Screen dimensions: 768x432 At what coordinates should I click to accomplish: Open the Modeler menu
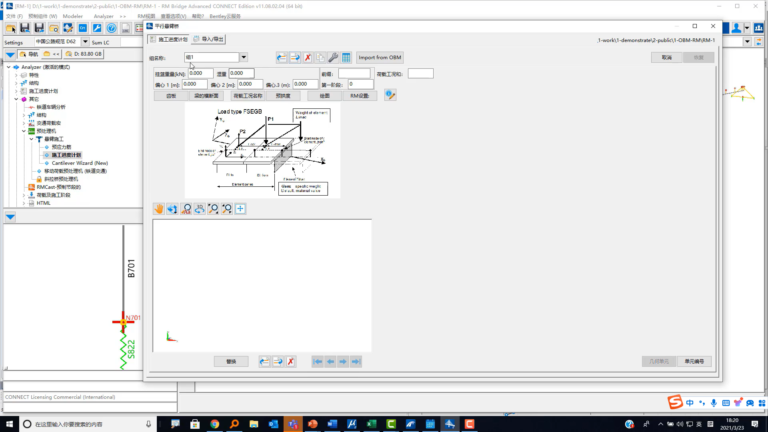point(72,16)
